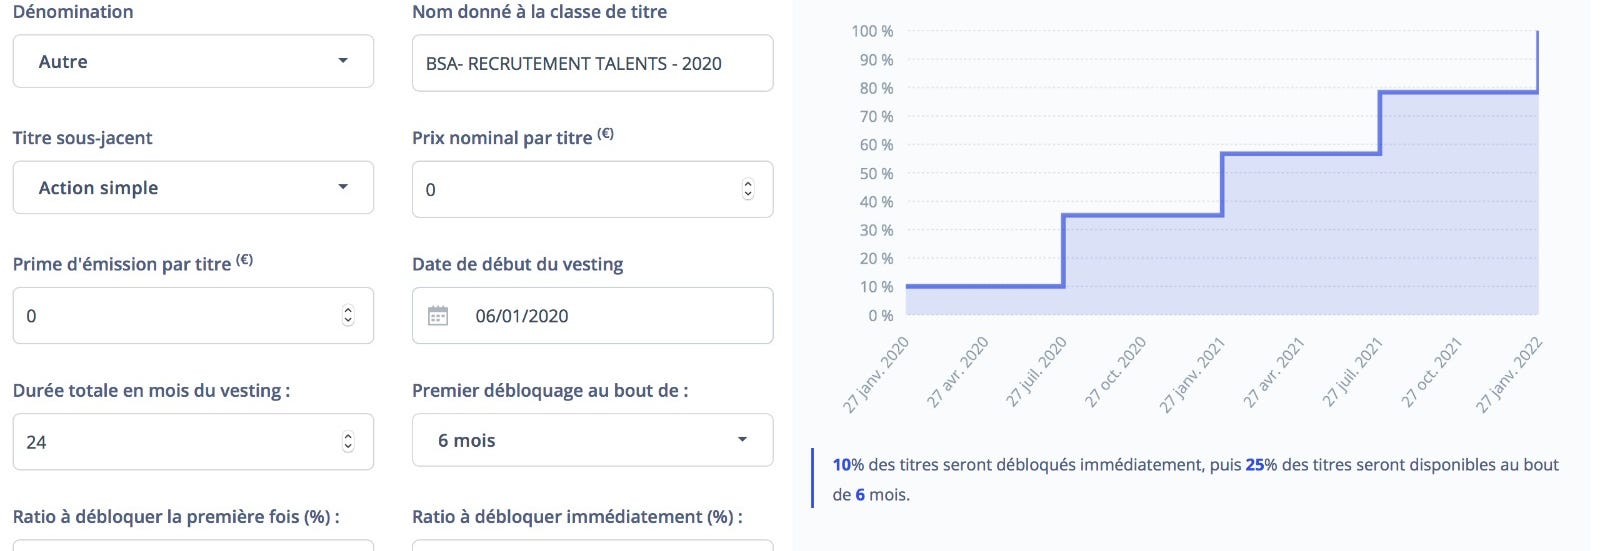Click the Durée totale vesting stepper arrows
The width and height of the screenshot is (1600, 551).
point(348,441)
